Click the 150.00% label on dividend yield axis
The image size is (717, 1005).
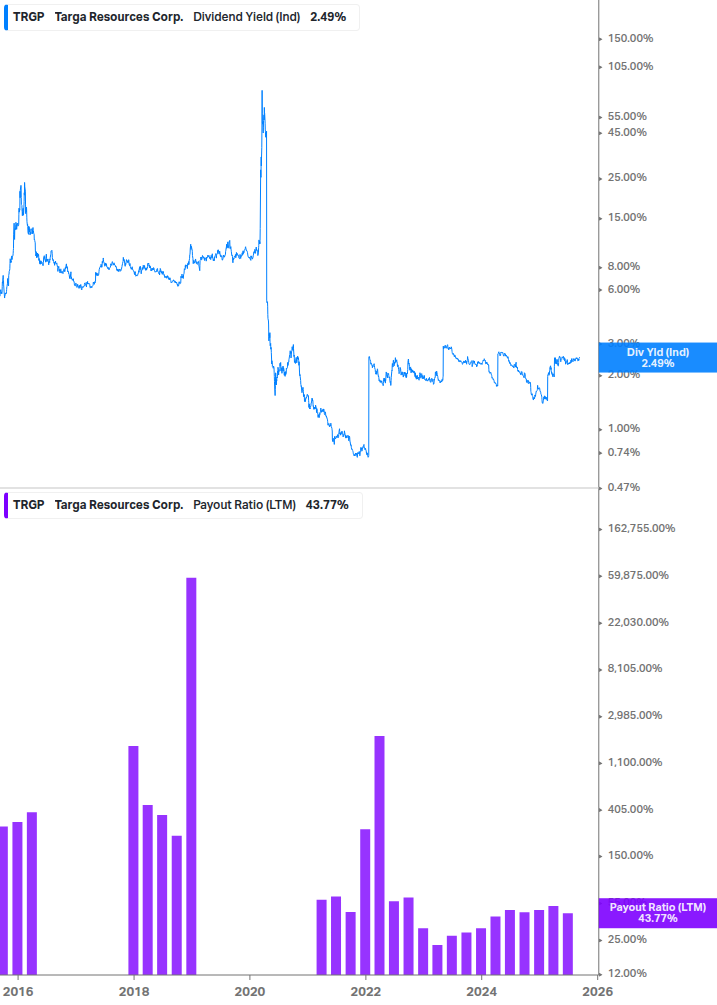630,38
